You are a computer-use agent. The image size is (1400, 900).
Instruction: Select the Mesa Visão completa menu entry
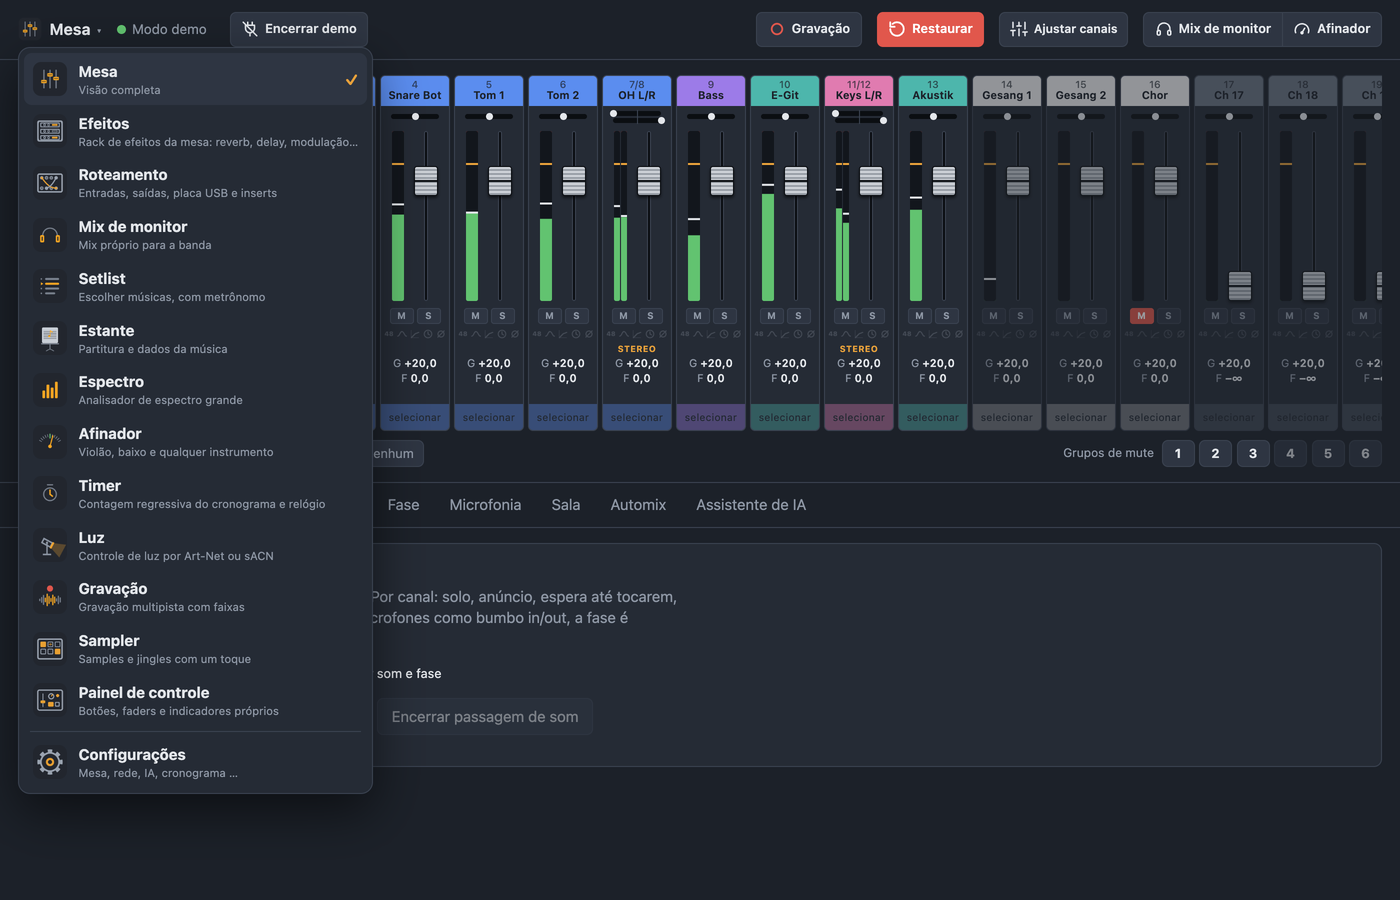pyautogui.click(x=195, y=80)
